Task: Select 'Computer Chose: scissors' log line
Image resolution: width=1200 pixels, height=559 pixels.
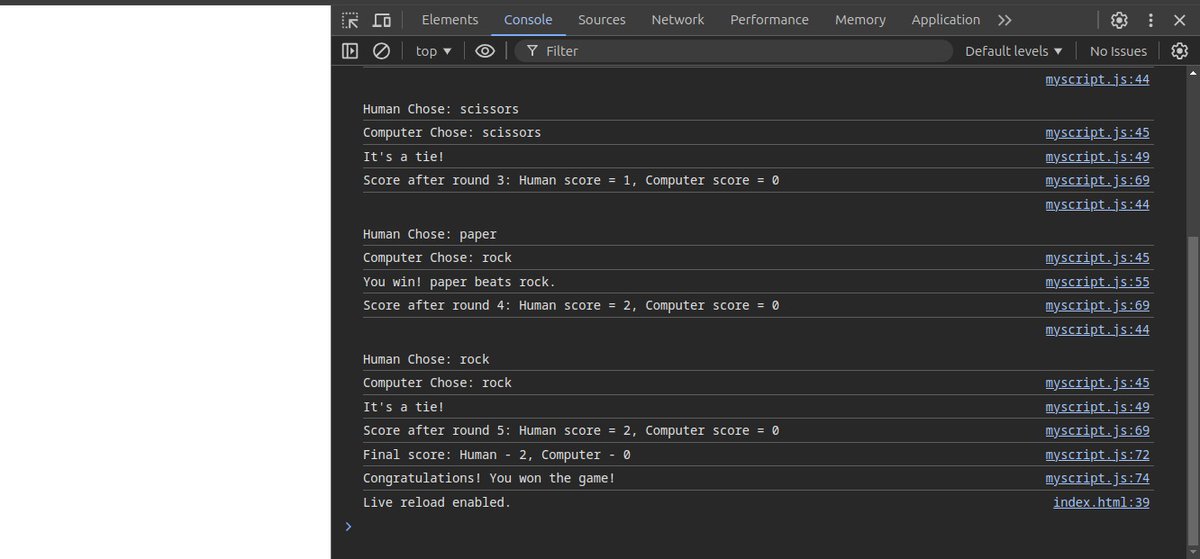Action: pos(452,133)
